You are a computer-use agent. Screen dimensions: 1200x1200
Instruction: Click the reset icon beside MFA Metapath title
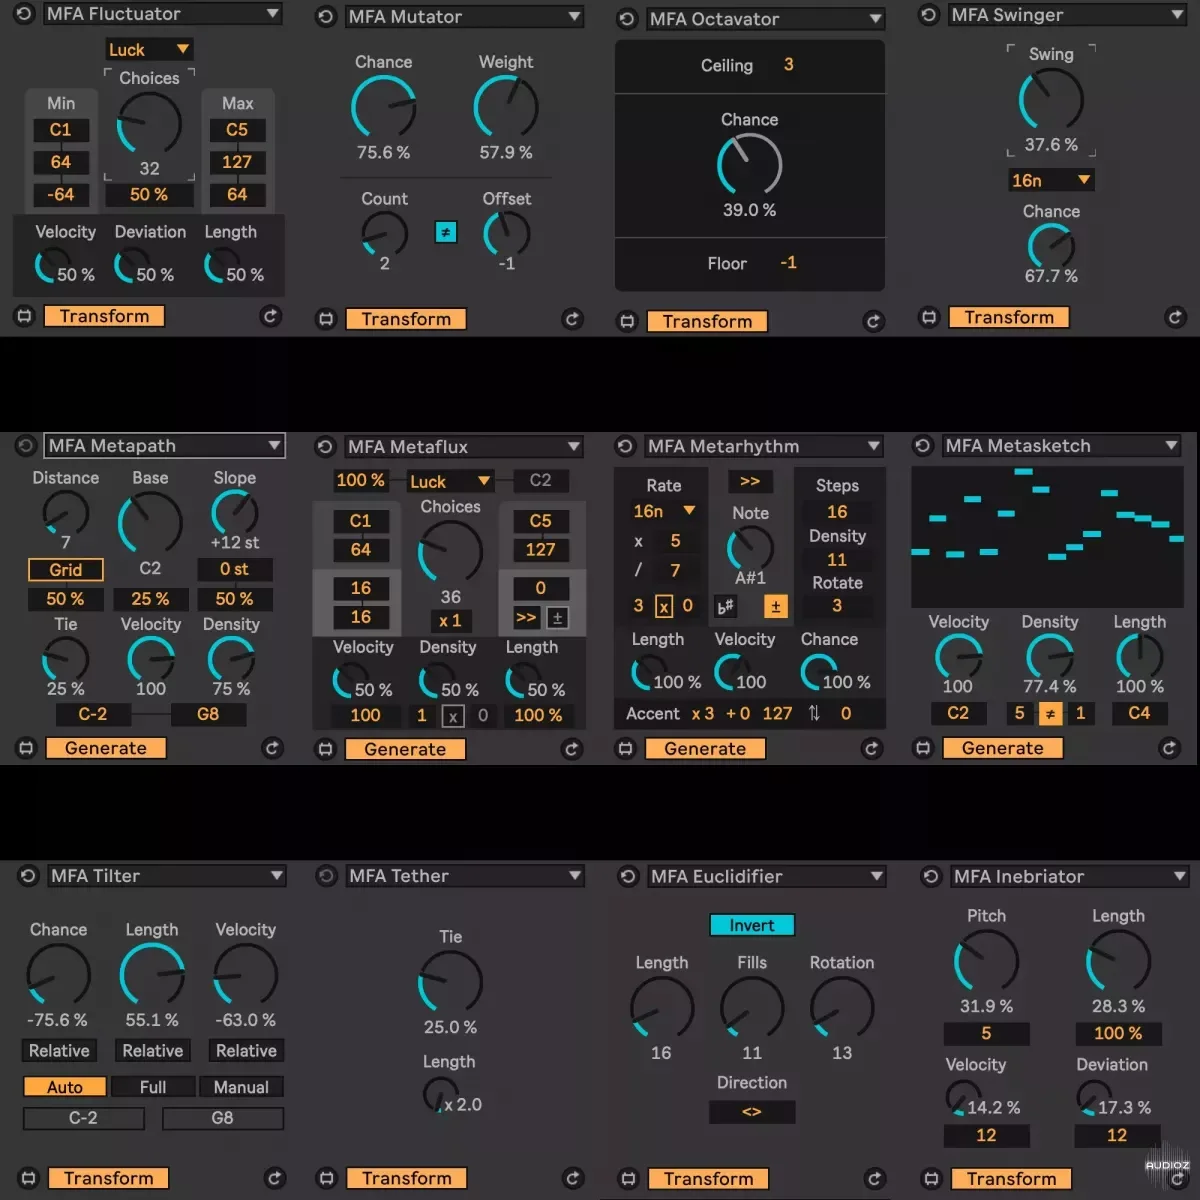pyautogui.click(x=26, y=445)
